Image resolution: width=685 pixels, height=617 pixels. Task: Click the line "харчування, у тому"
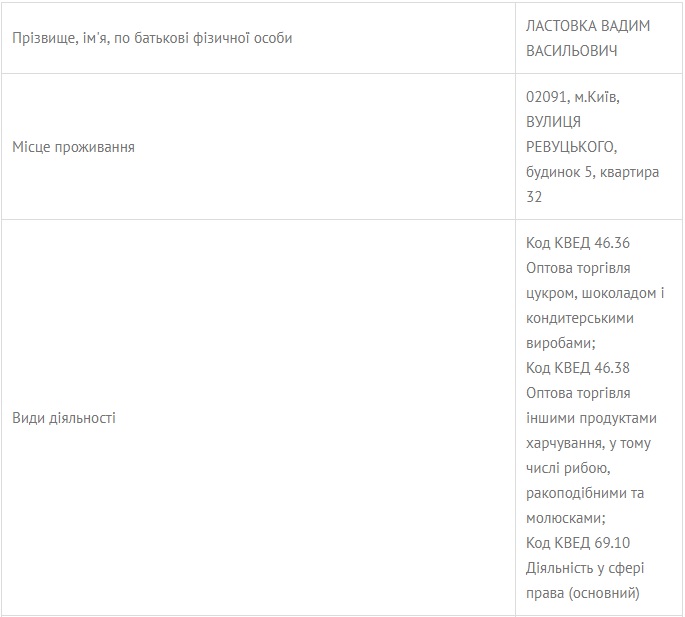[590, 443]
